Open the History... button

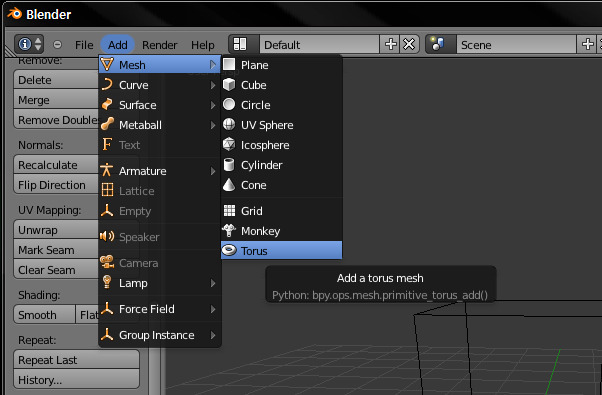(x=76, y=380)
